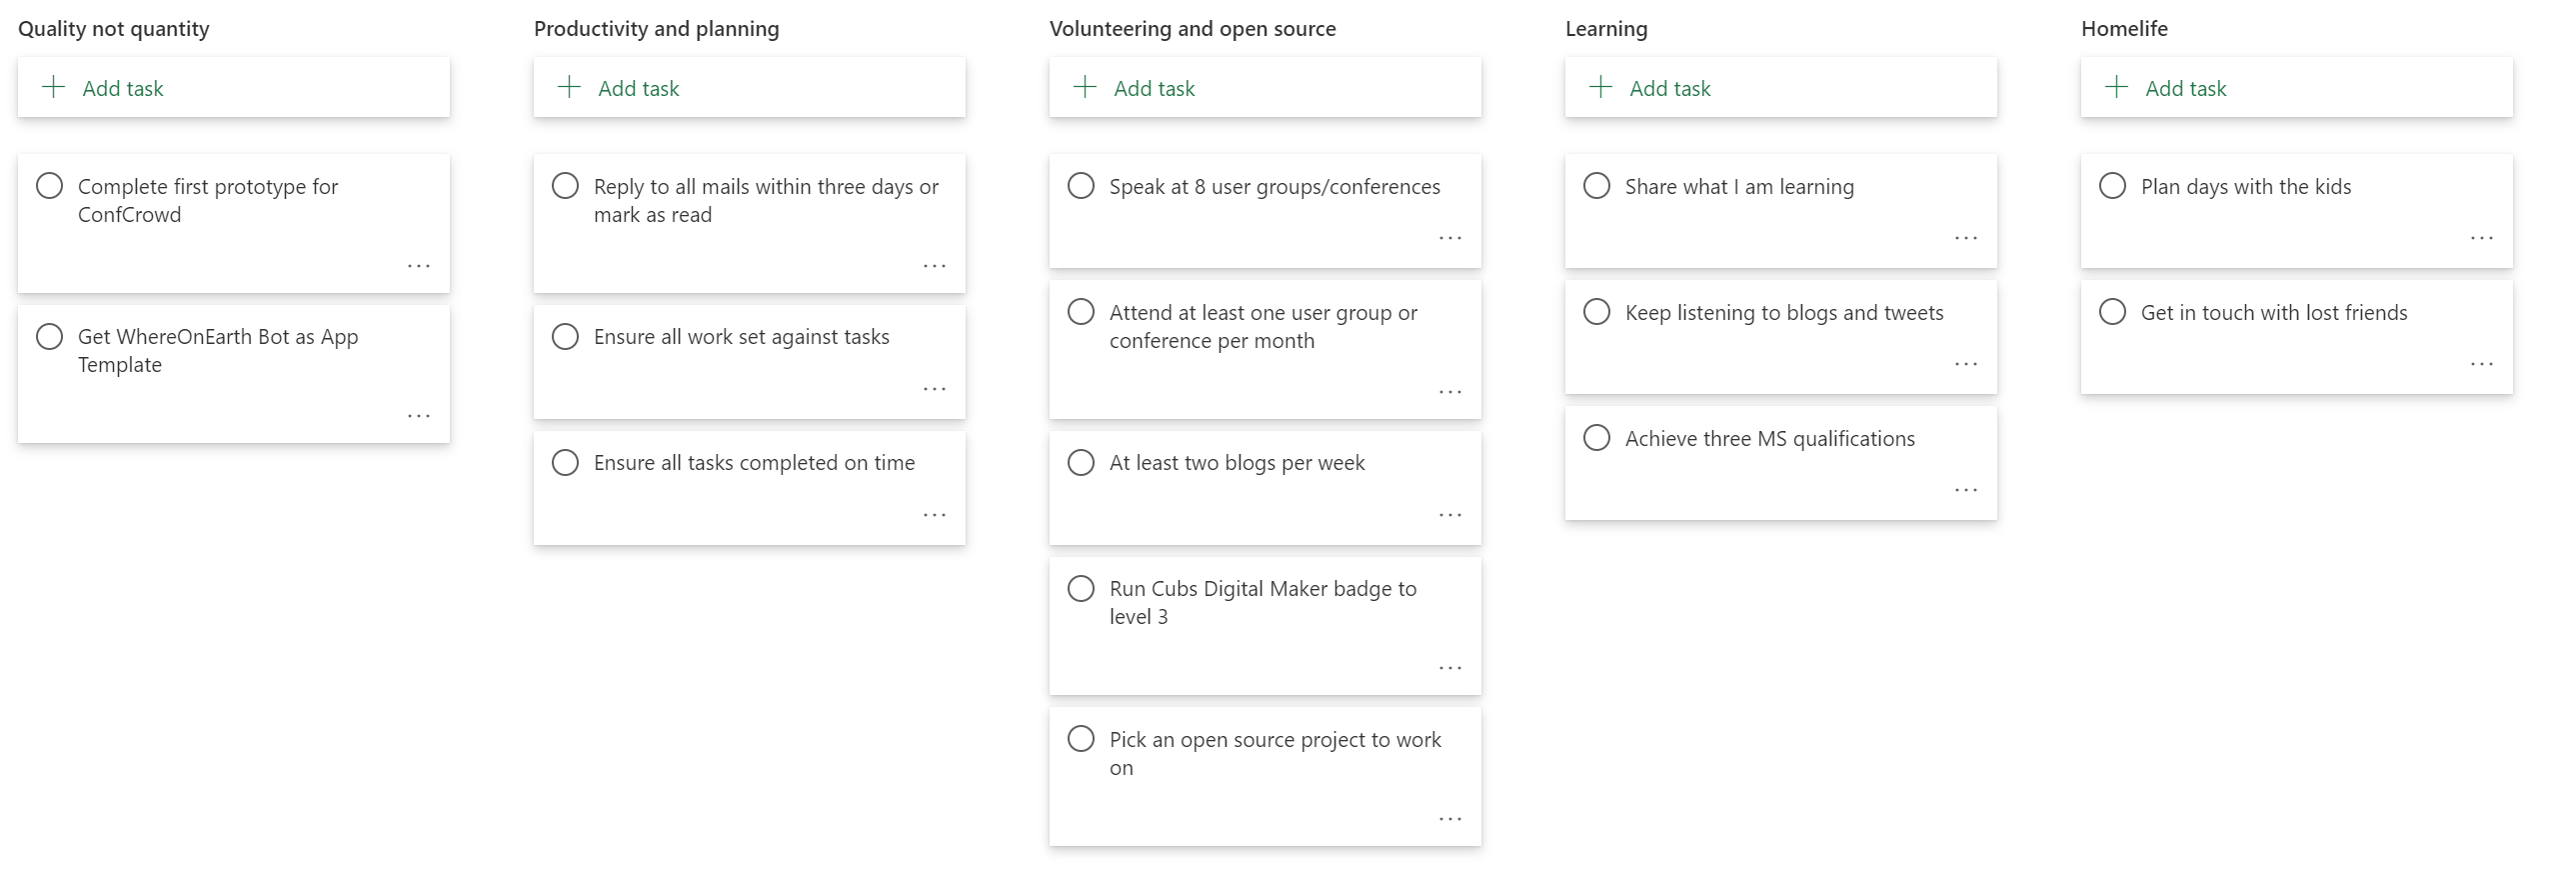Select the 'Homelife' bucket title
This screenshot has width=2576, height=879.
point(2124,29)
